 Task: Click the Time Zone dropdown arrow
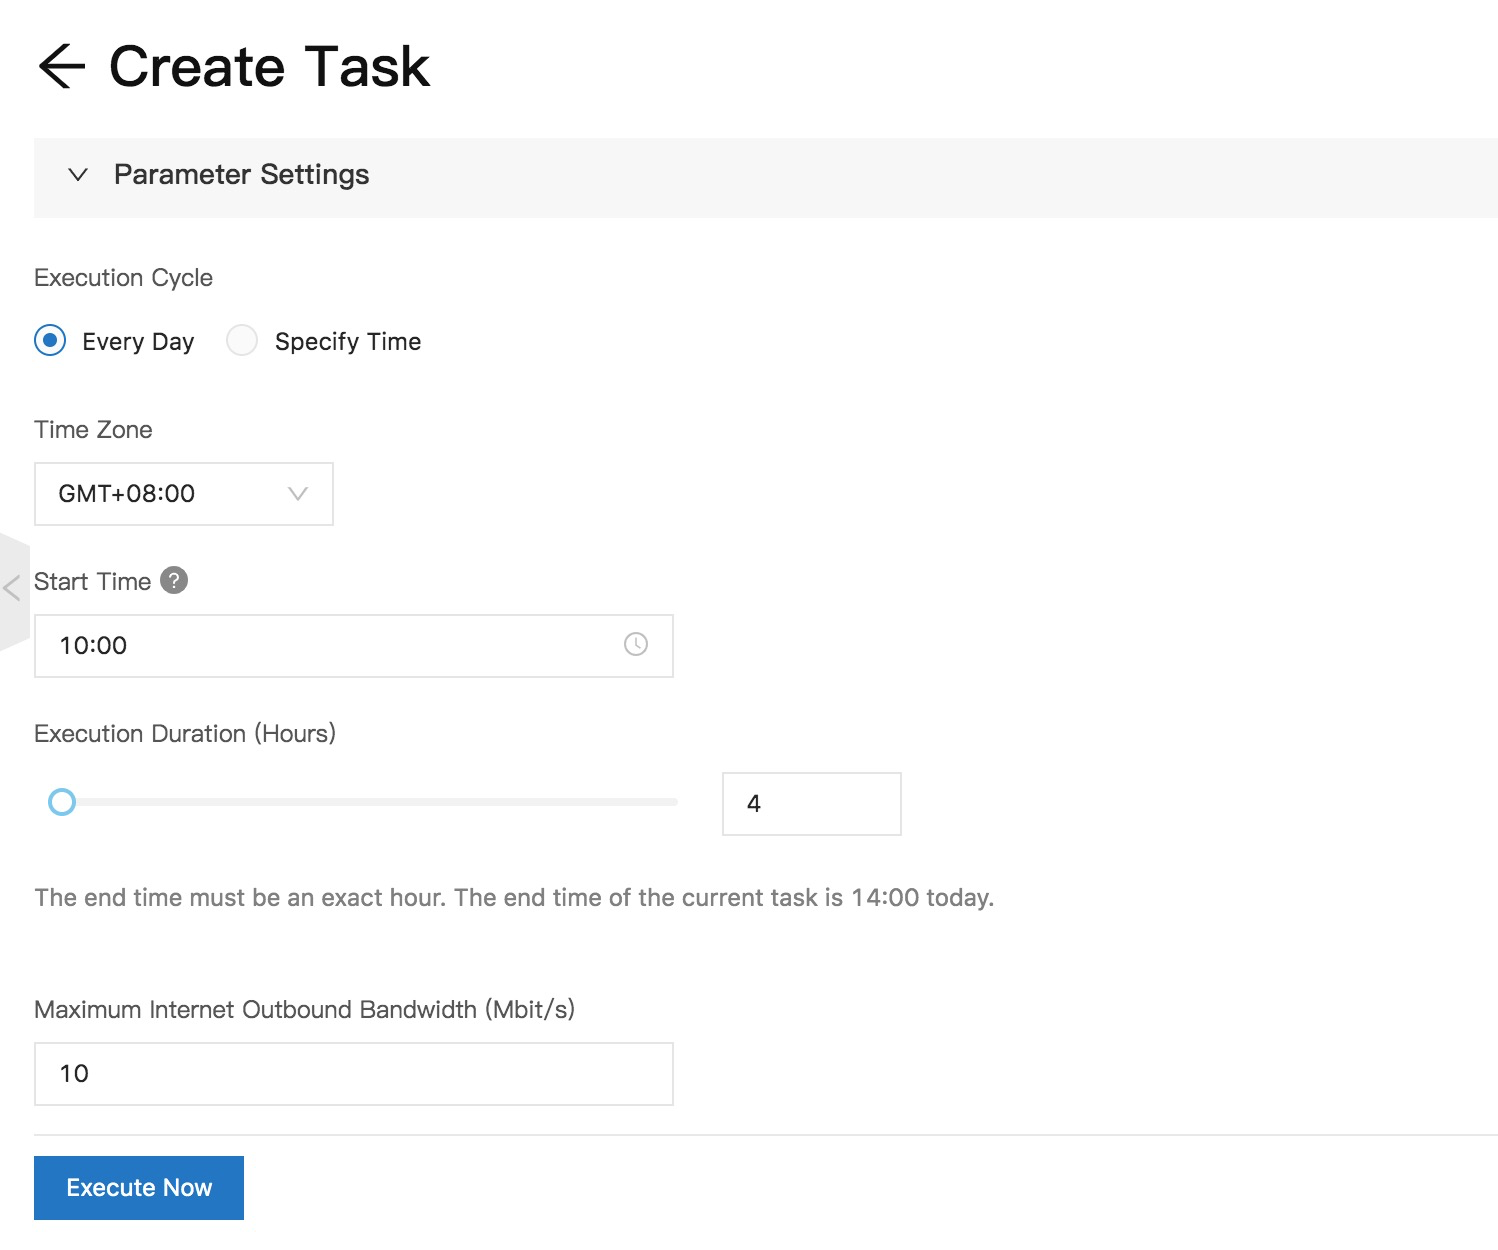tap(297, 494)
